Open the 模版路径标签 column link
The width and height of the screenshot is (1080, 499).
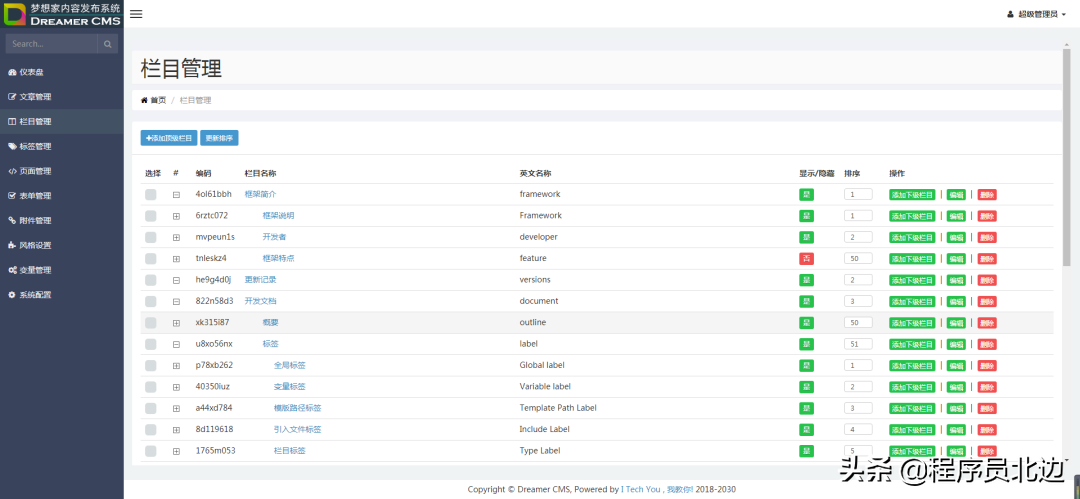tap(298, 408)
